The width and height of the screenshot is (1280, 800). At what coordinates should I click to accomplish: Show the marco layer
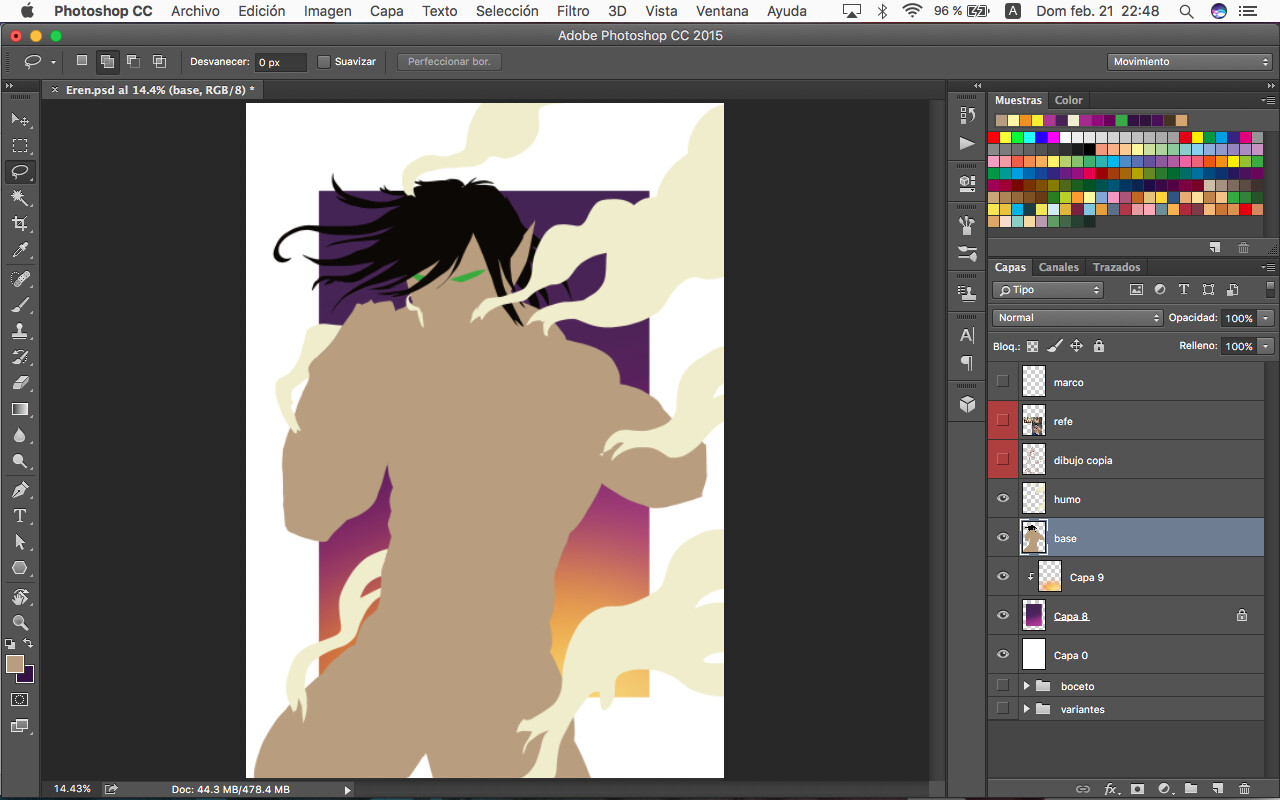point(1003,381)
